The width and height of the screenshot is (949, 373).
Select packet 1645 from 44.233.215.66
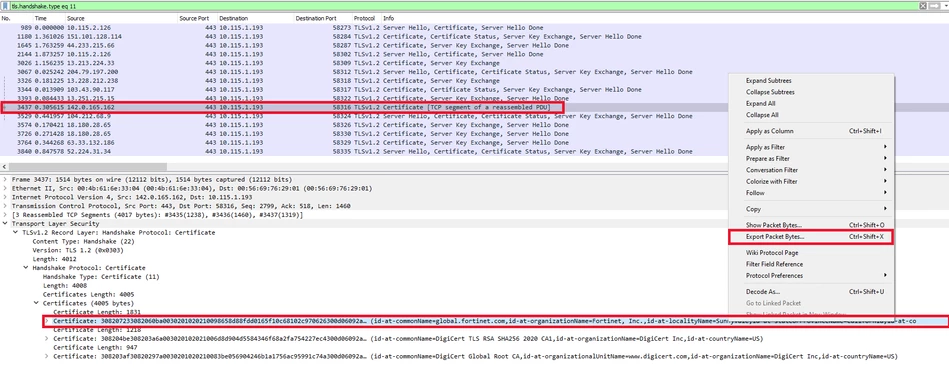474,45
